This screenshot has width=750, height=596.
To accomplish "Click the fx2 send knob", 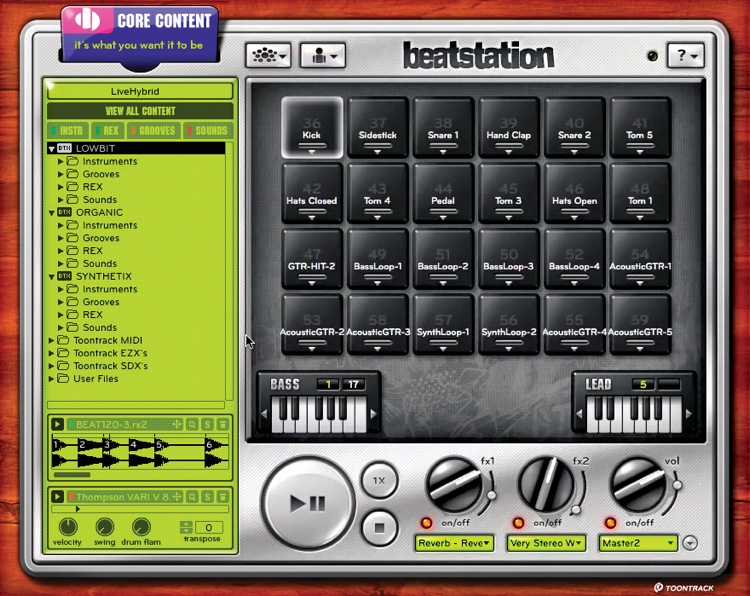I will coord(546,484).
